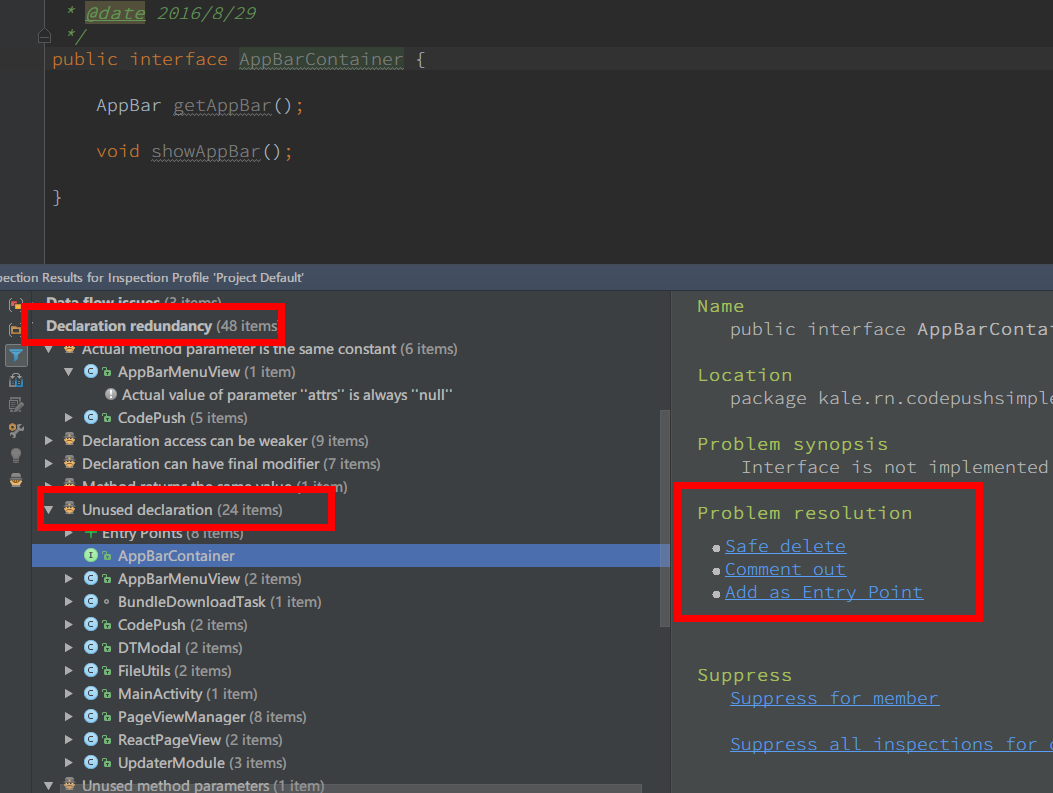Image resolution: width=1053 pixels, height=793 pixels.
Task: Click interface icon of AppBarContainer row
Action: (91, 555)
